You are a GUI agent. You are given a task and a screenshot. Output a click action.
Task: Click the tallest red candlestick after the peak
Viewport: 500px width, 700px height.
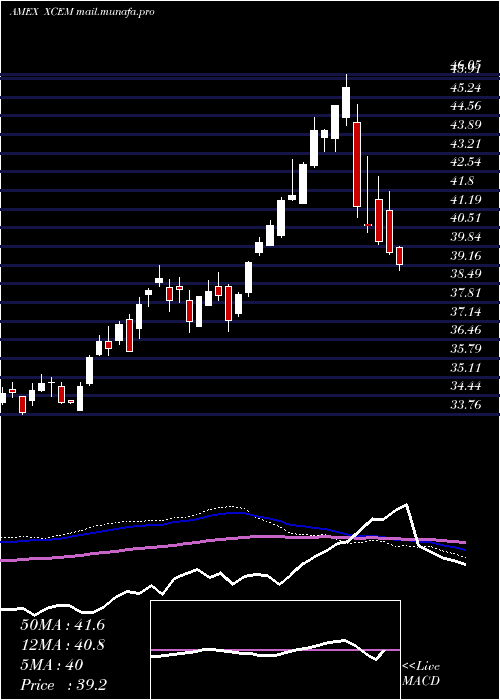[x=357, y=164]
